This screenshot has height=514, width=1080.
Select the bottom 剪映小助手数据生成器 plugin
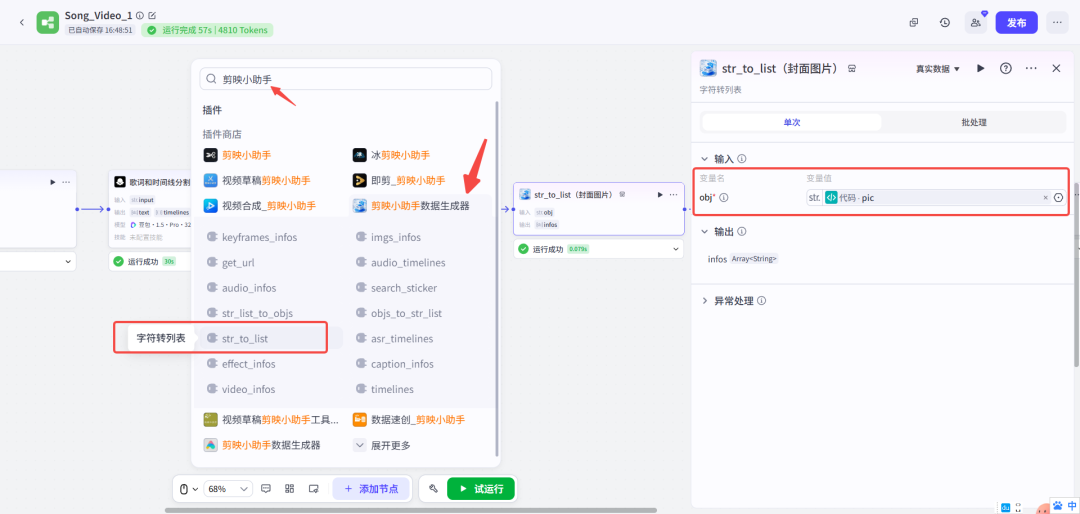(x=262, y=445)
